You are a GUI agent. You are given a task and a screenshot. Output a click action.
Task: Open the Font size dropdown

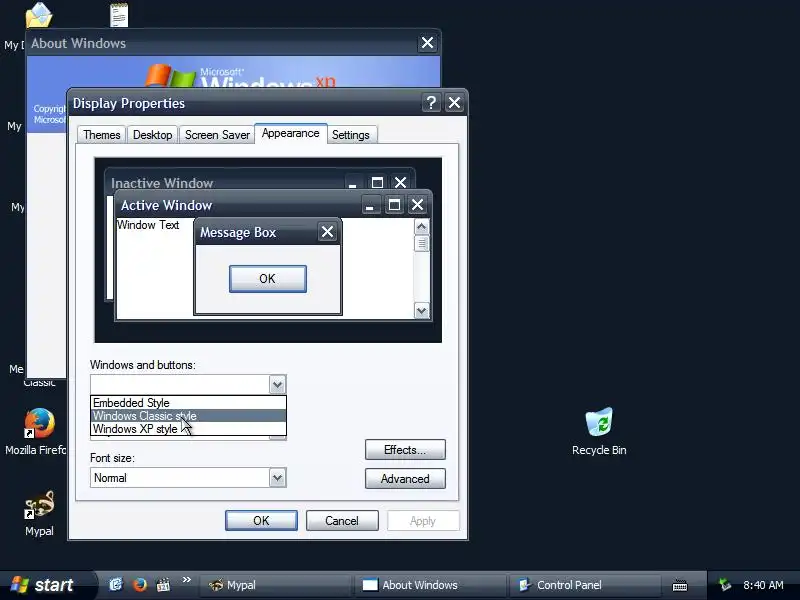point(278,478)
